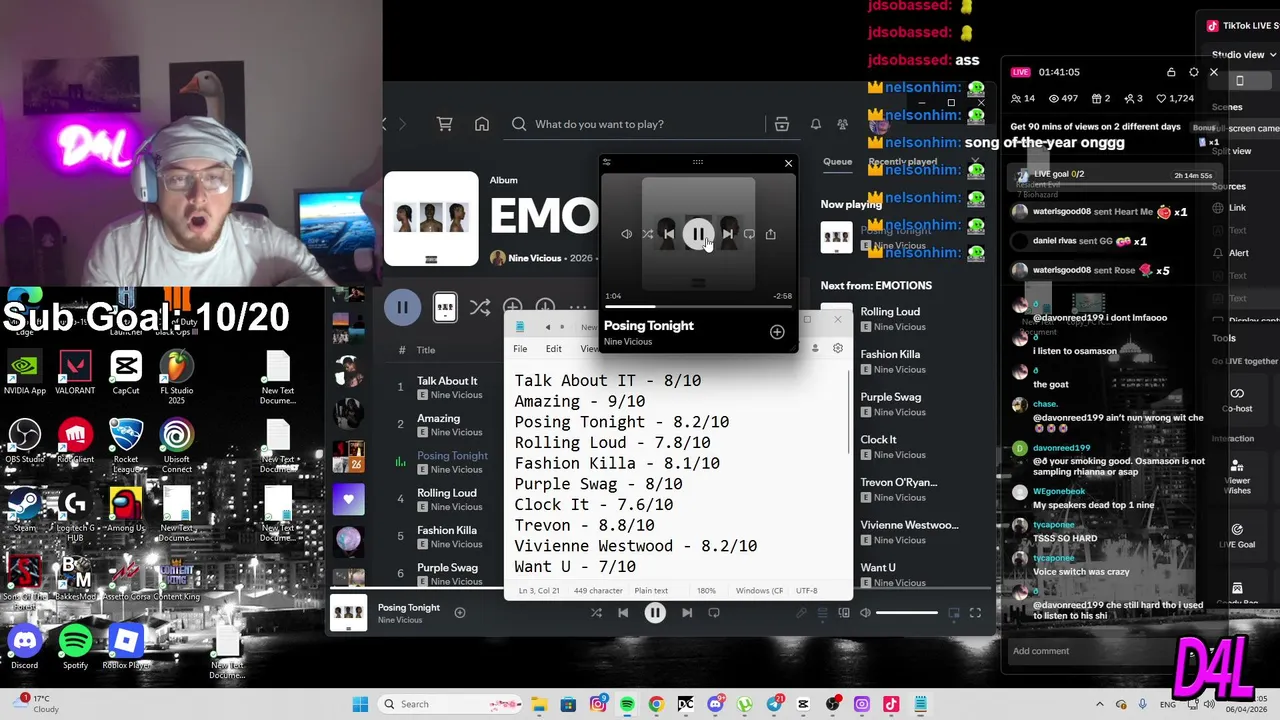
Task: Click EMOTIONS album cover art
Action: 432,218
